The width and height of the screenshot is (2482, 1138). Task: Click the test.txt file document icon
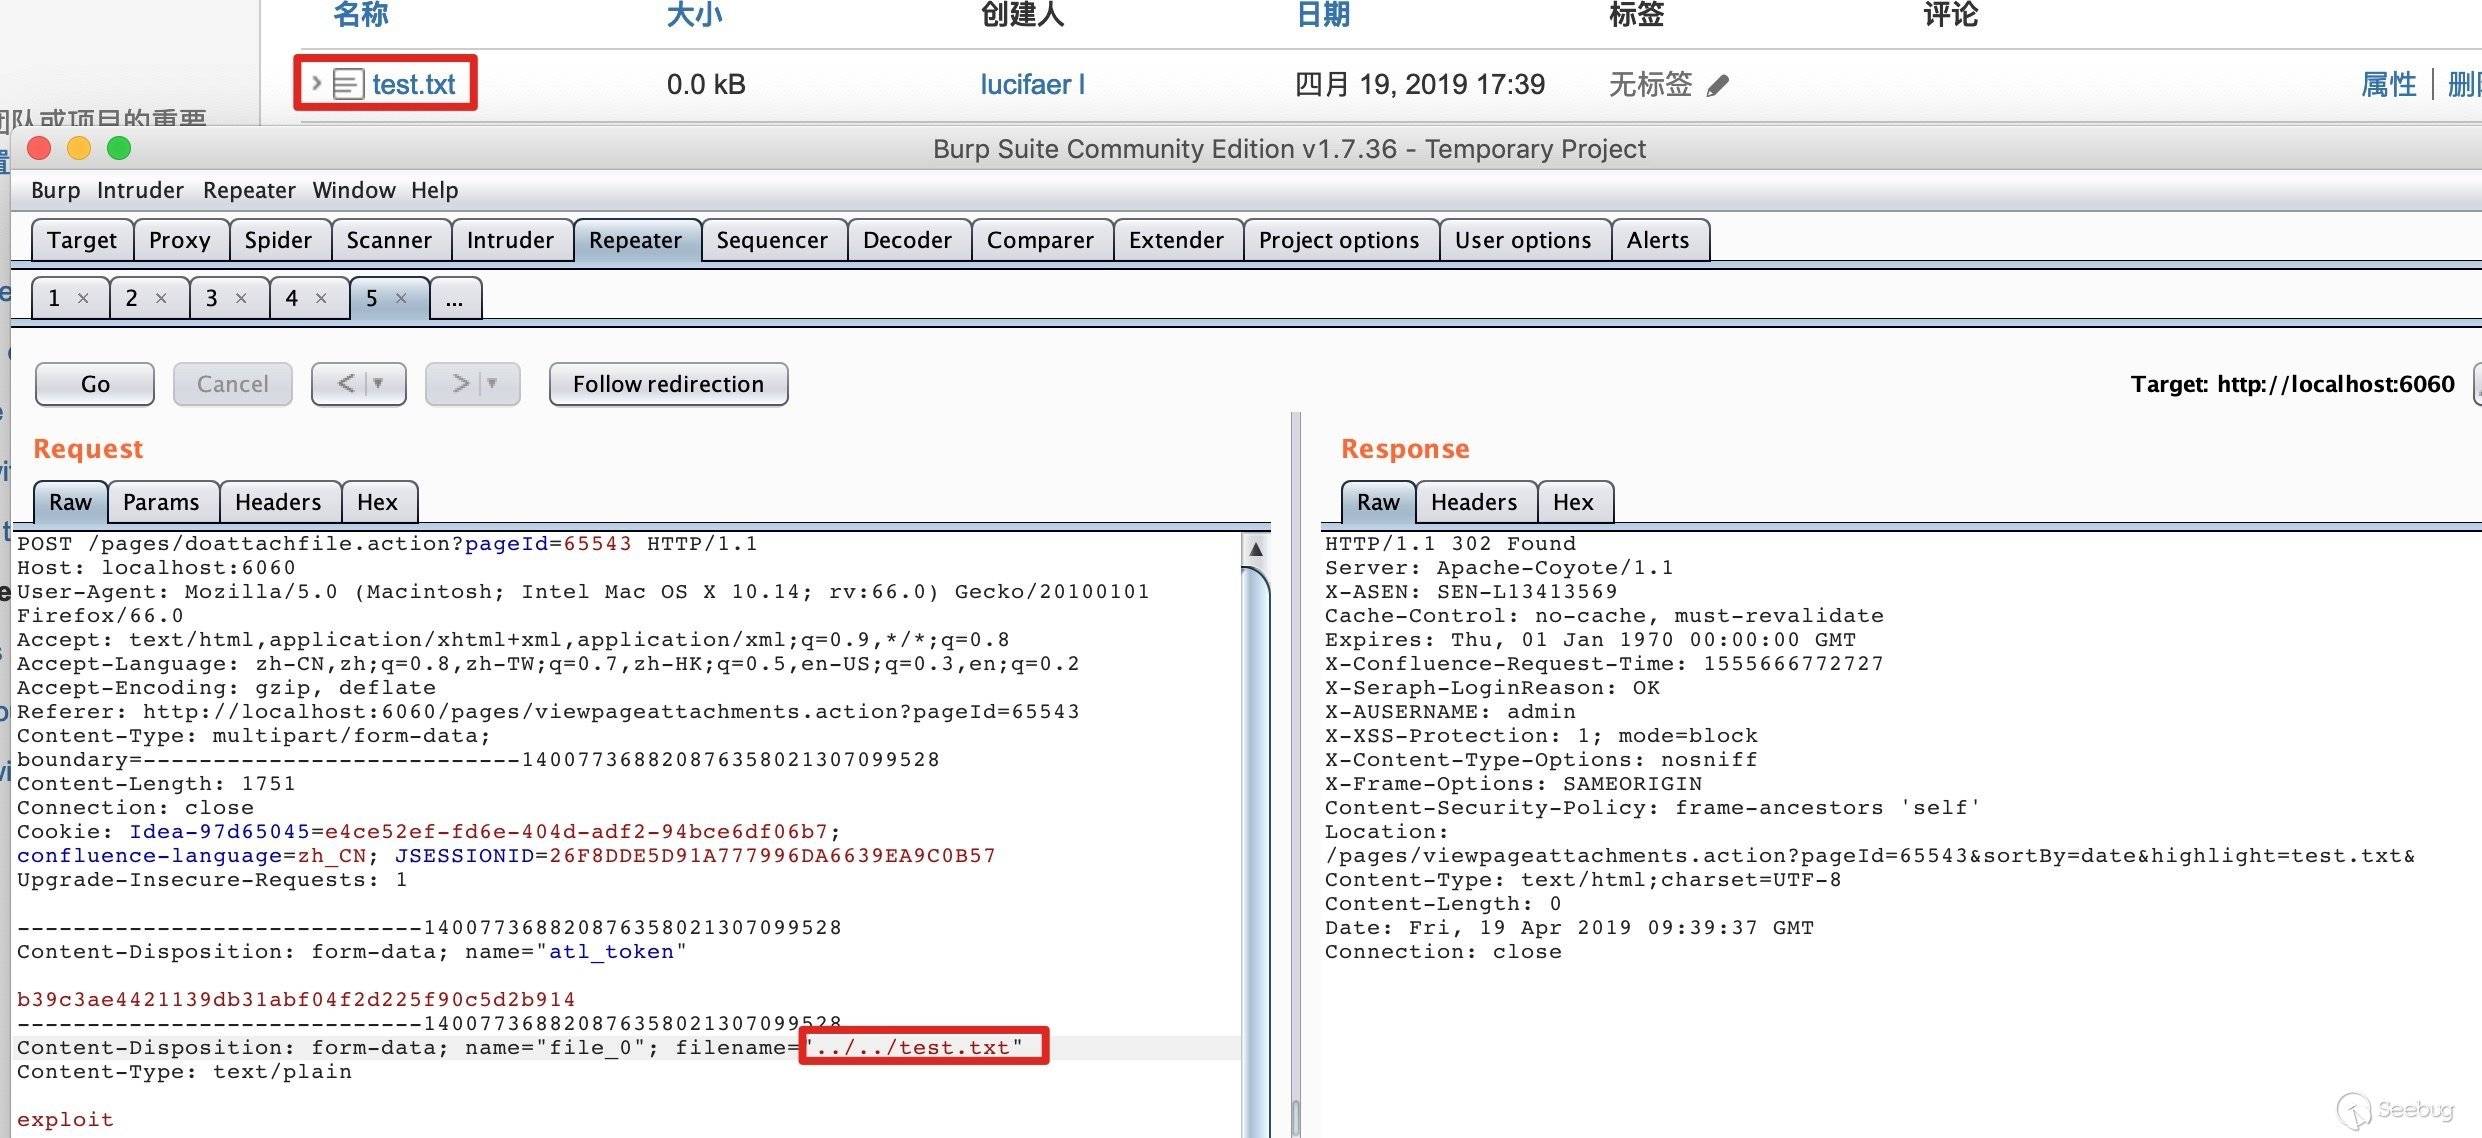(347, 84)
